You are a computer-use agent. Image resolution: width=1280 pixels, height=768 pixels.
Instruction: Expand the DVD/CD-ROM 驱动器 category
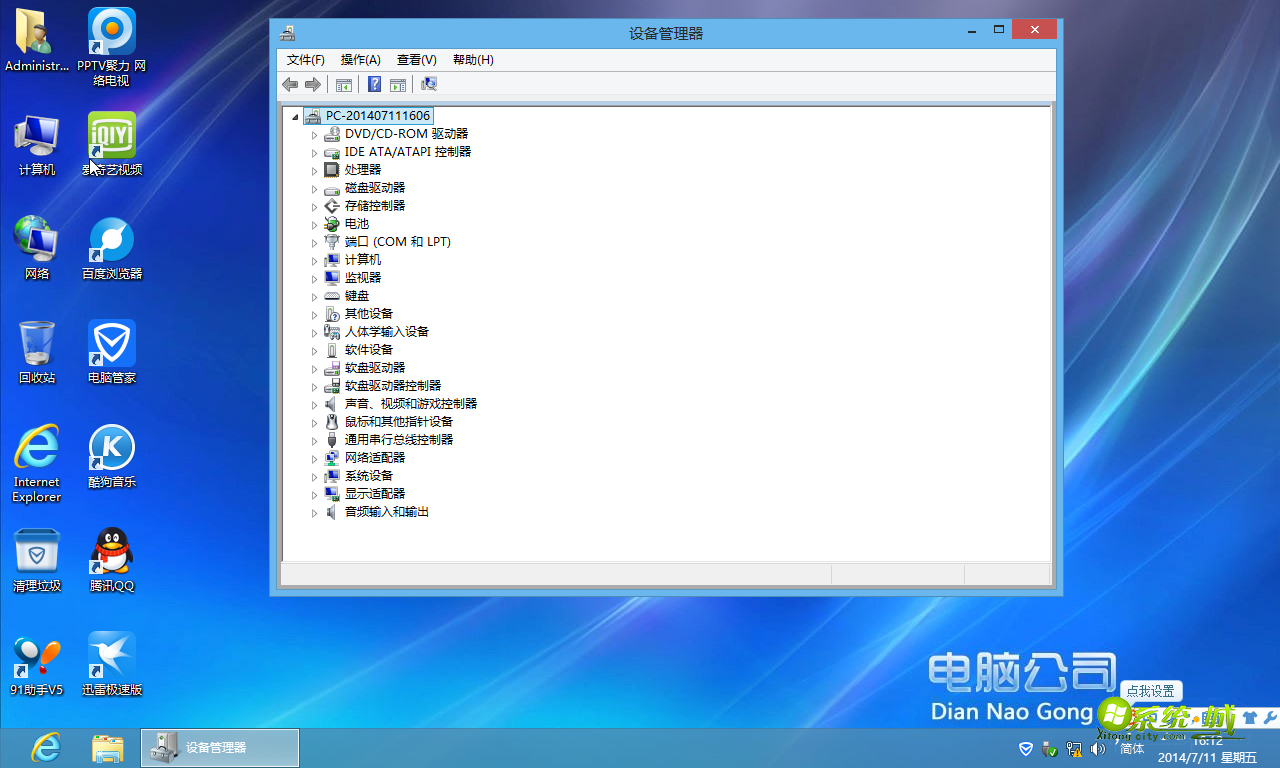314,133
